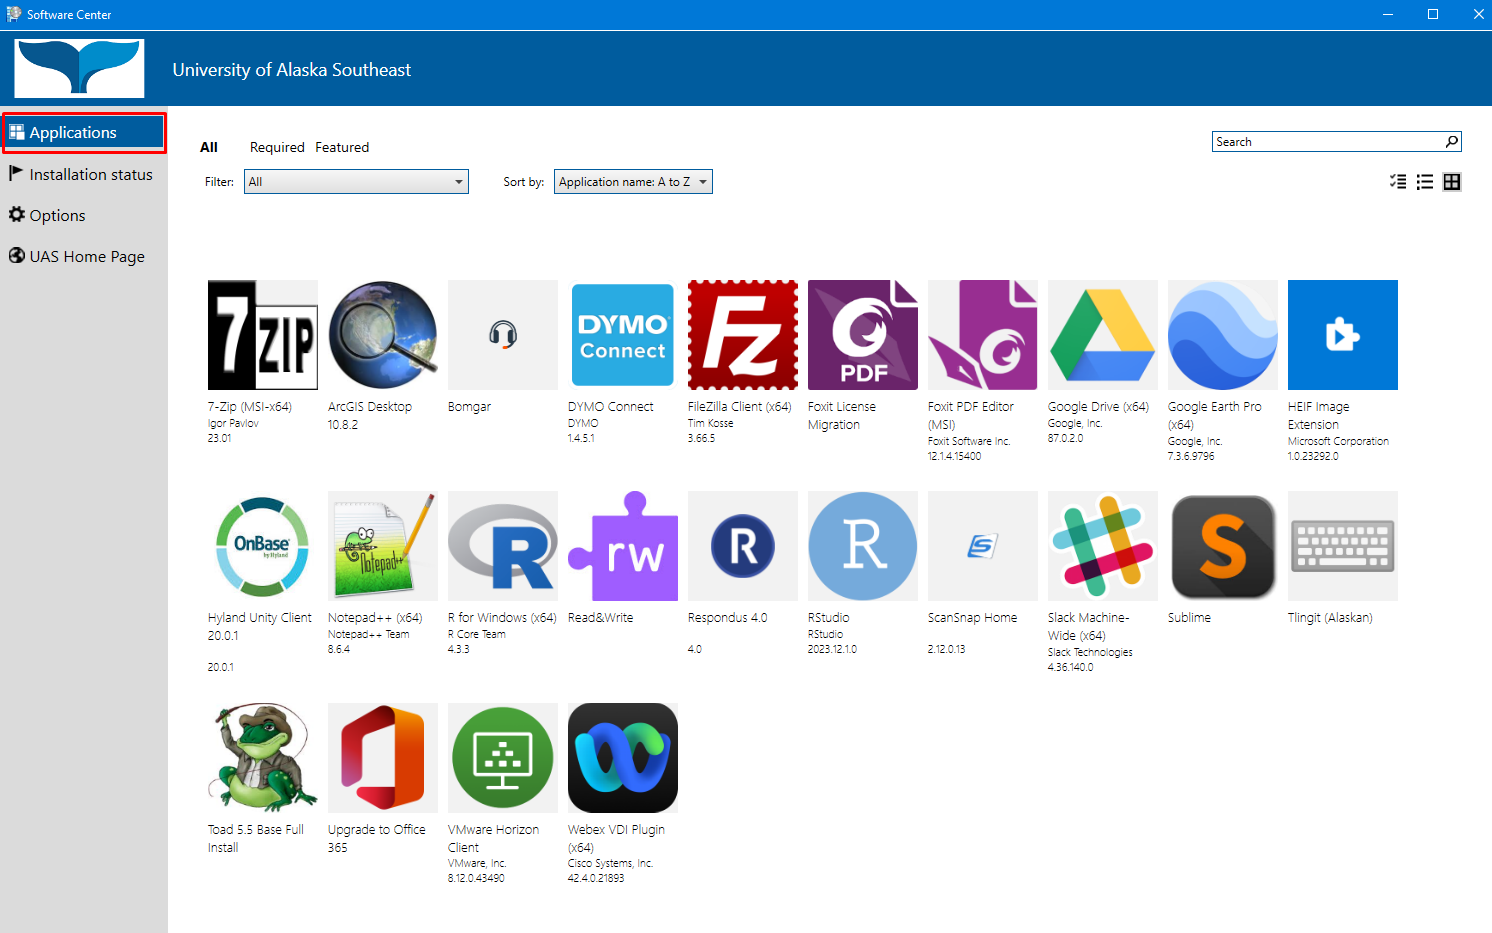Open the Sort by dropdown
The height and width of the screenshot is (933, 1492).
(633, 182)
